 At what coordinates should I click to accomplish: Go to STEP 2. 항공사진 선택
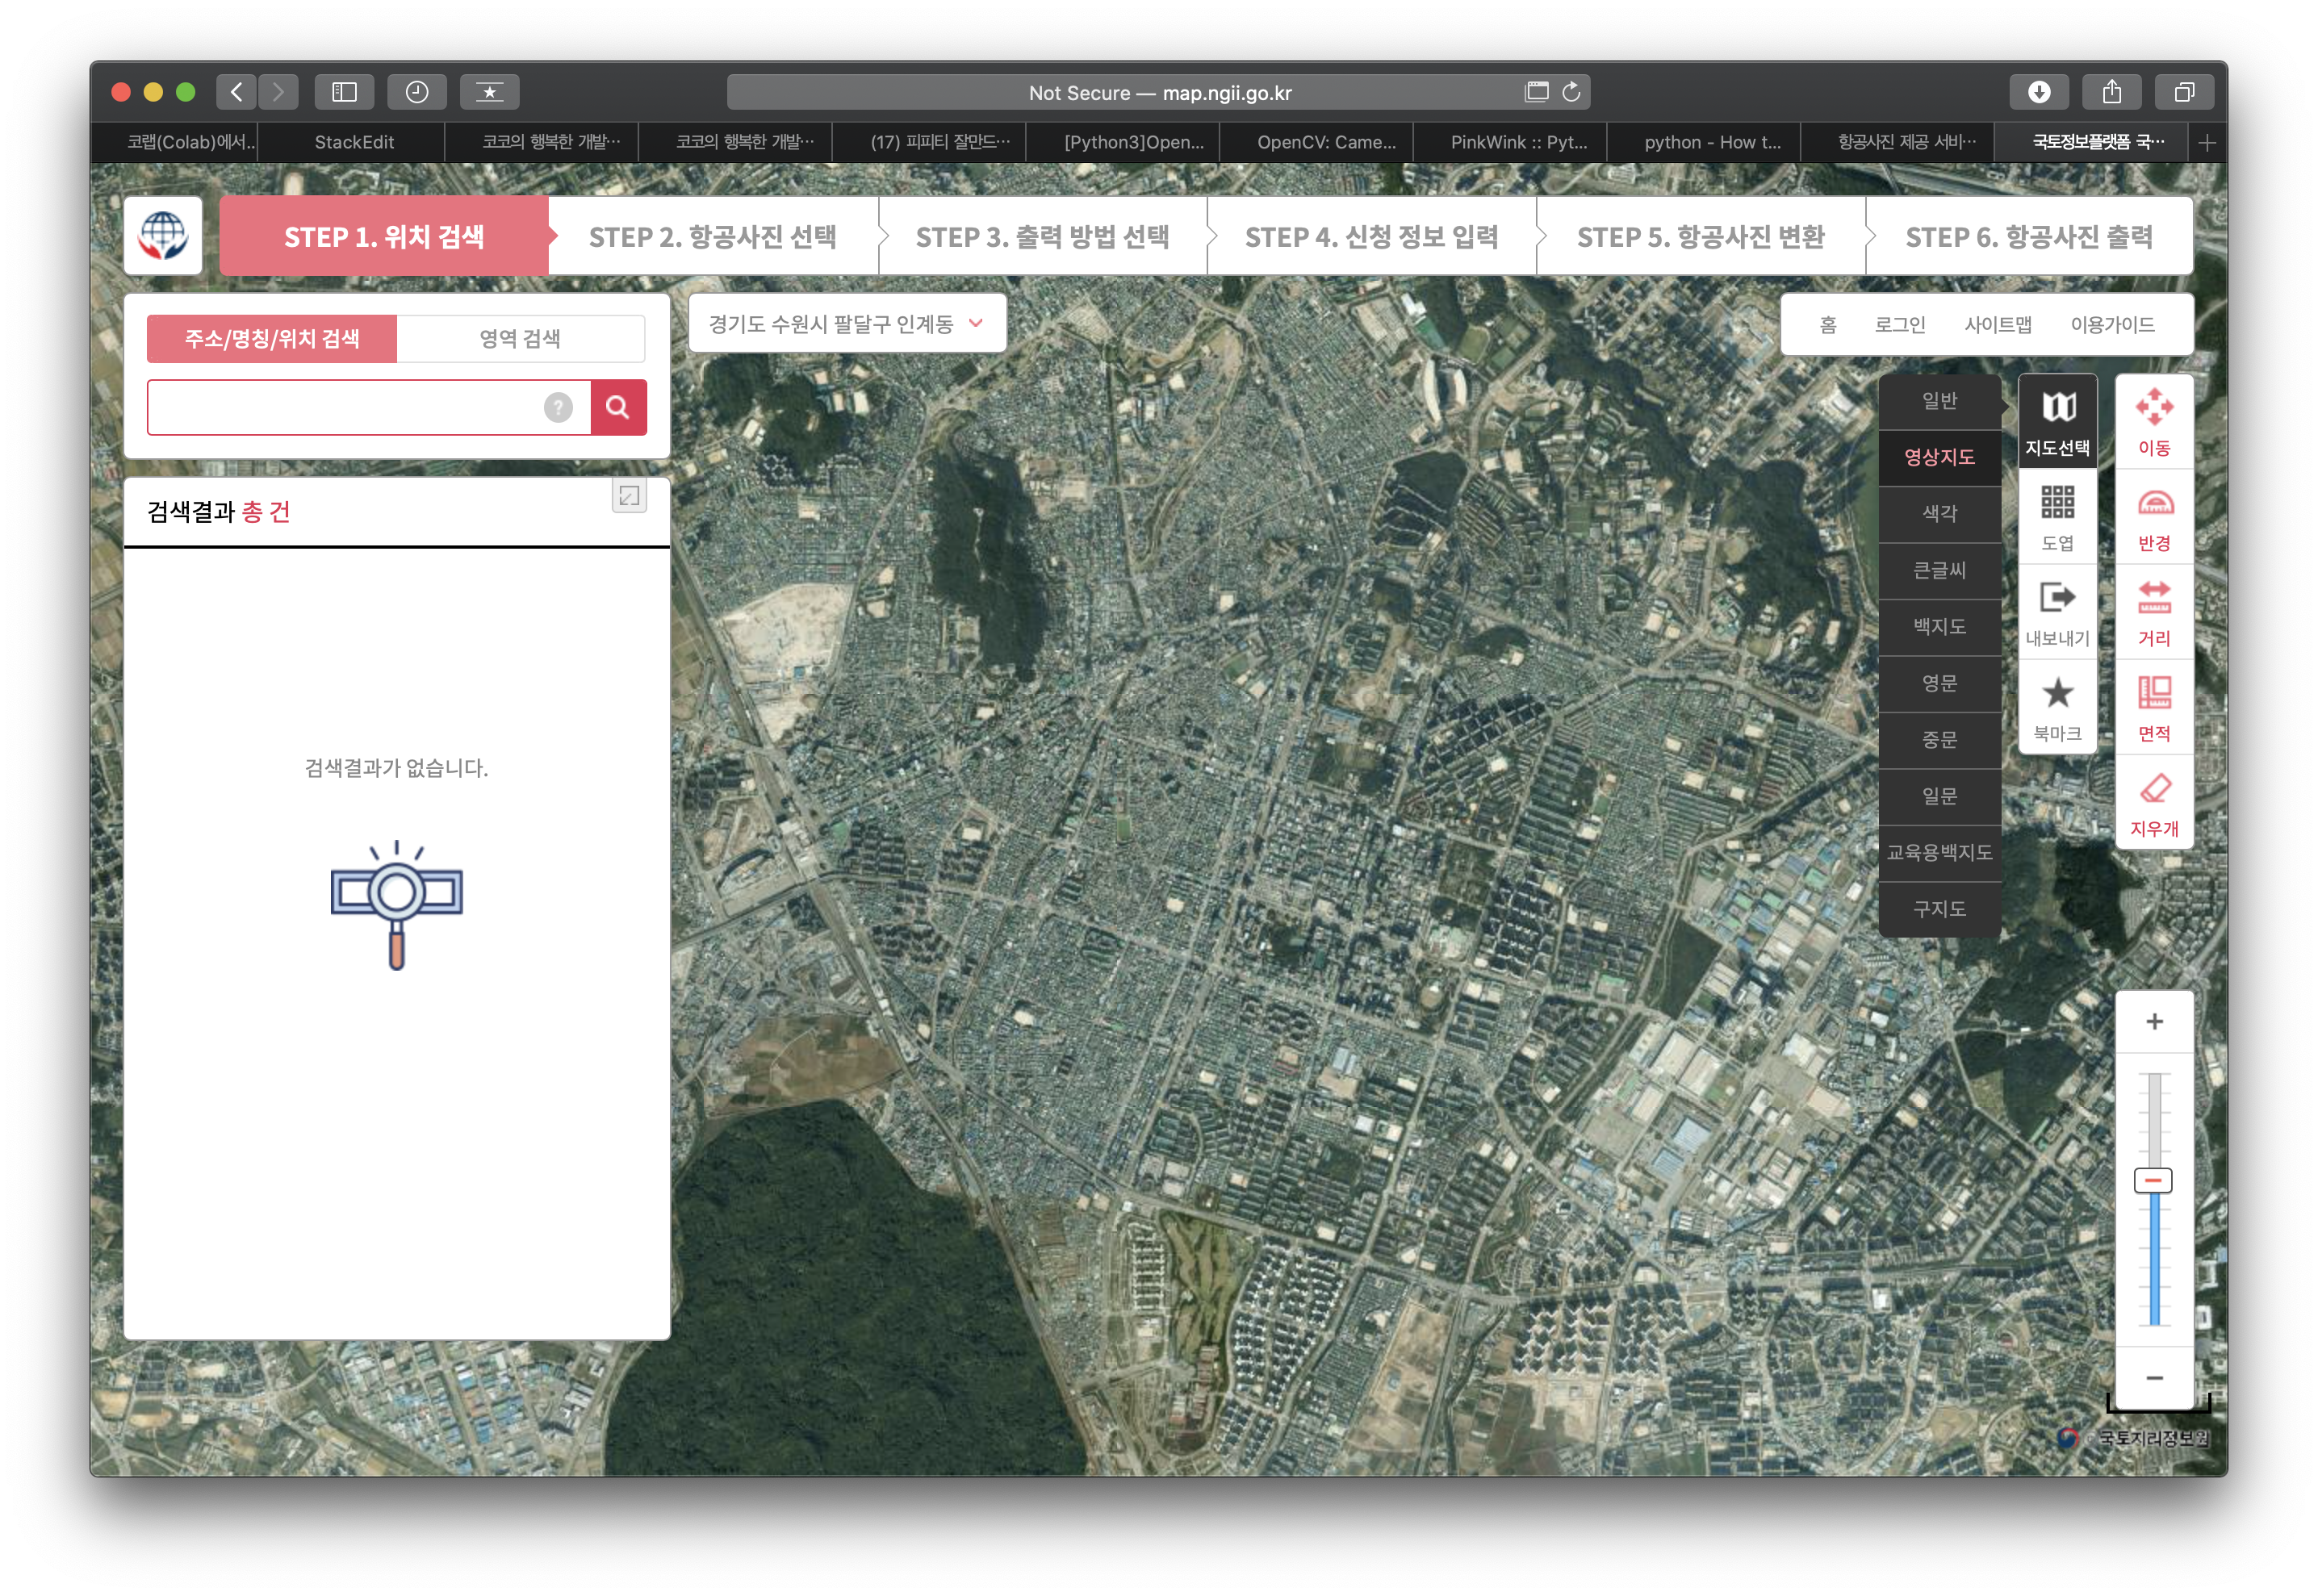coord(712,237)
